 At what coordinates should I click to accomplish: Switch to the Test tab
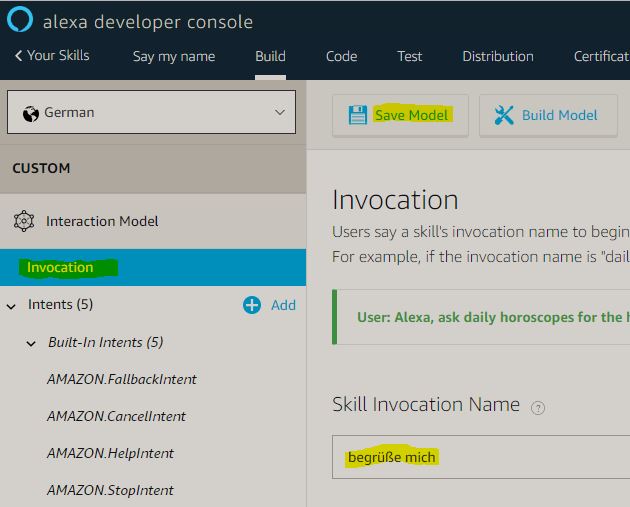[410, 56]
